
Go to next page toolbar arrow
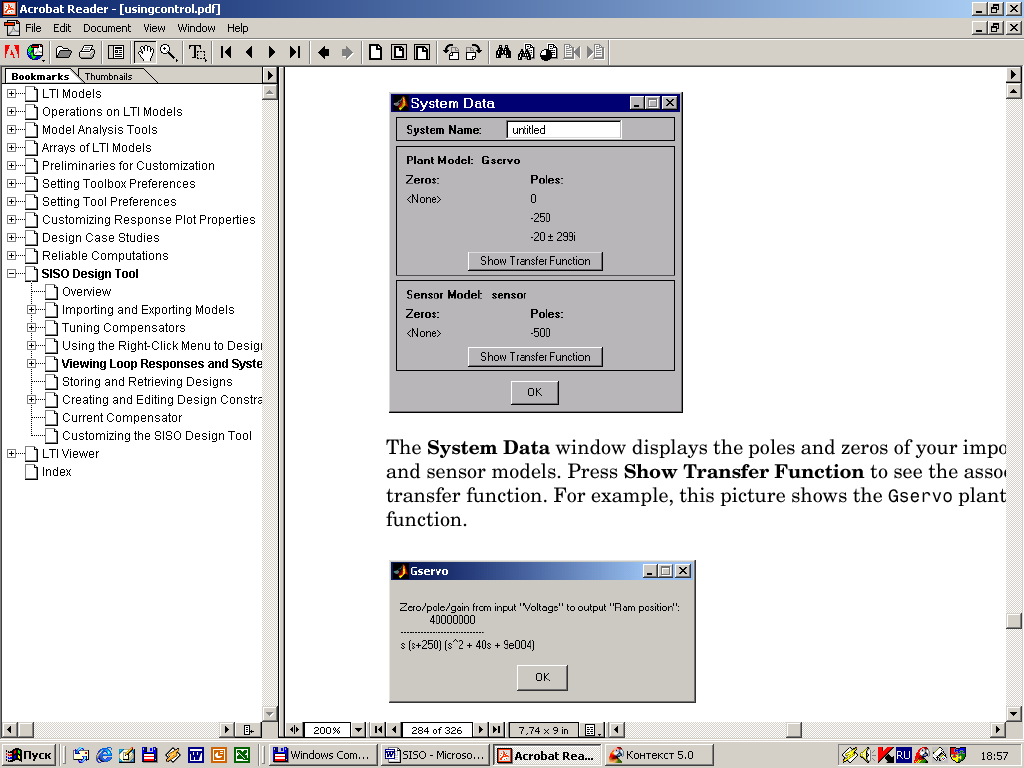point(272,52)
